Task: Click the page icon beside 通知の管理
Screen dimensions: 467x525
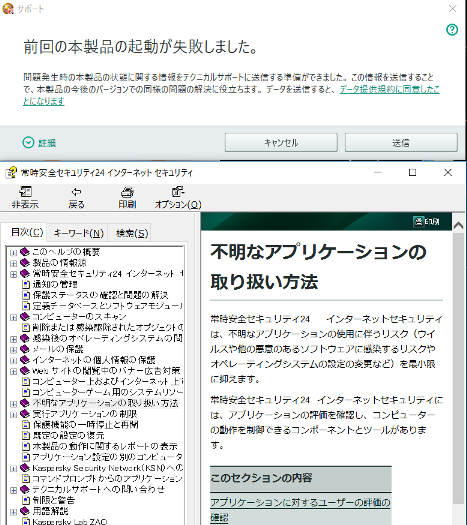Action: (26, 284)
